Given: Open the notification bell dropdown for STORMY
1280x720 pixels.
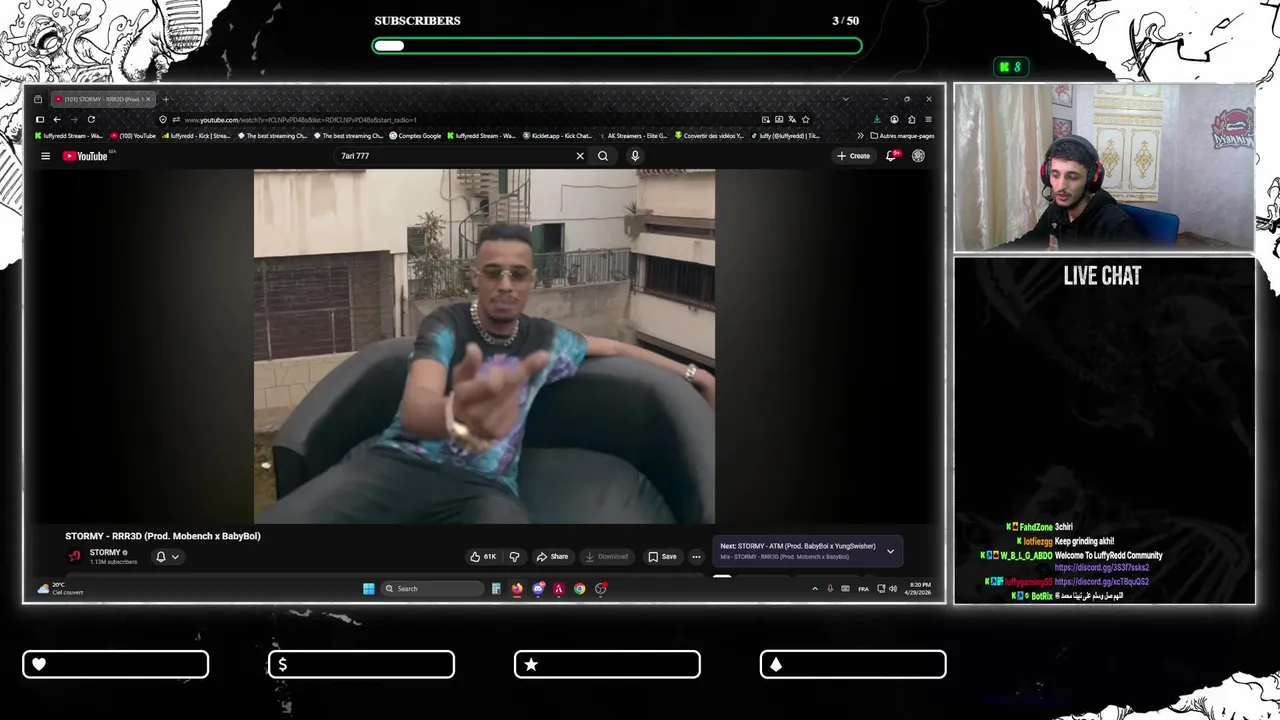Looking at the screenshot, I should pos(167,557).
